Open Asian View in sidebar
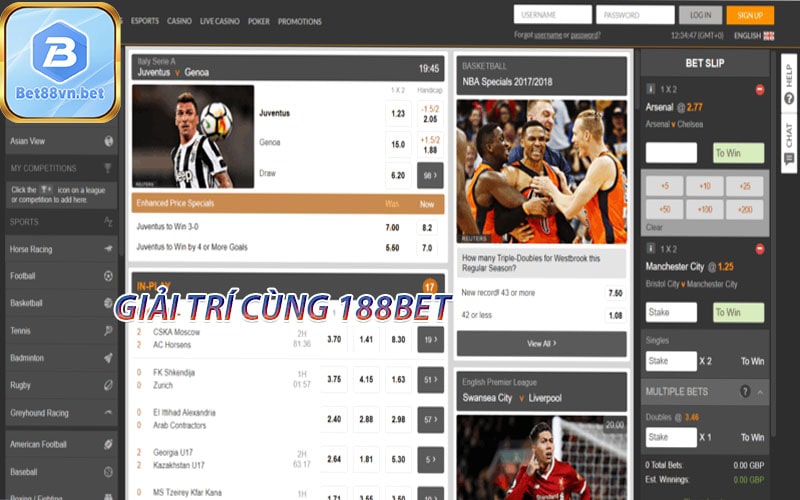This screenshot has height=500, width=800. tap(61, 141)
